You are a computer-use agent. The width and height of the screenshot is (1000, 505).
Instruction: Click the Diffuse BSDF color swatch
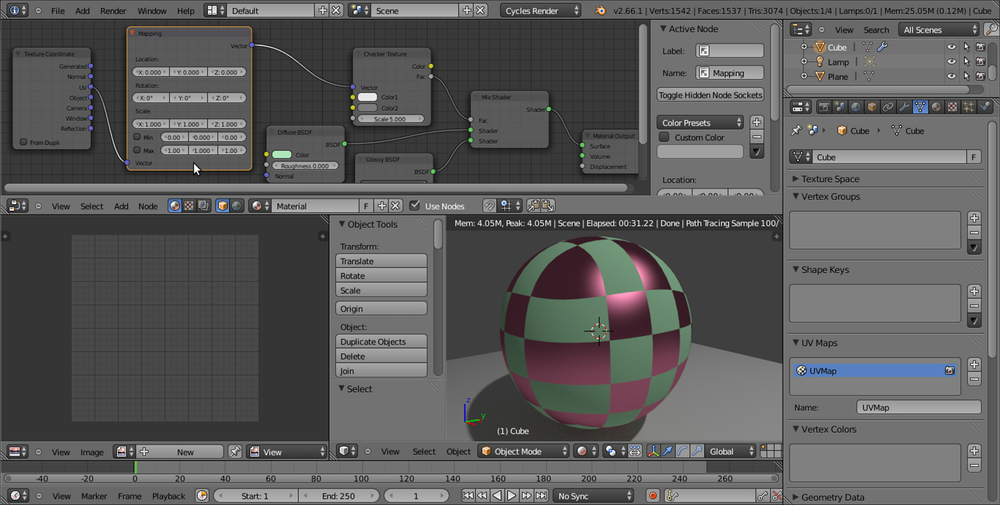point(282,155)
